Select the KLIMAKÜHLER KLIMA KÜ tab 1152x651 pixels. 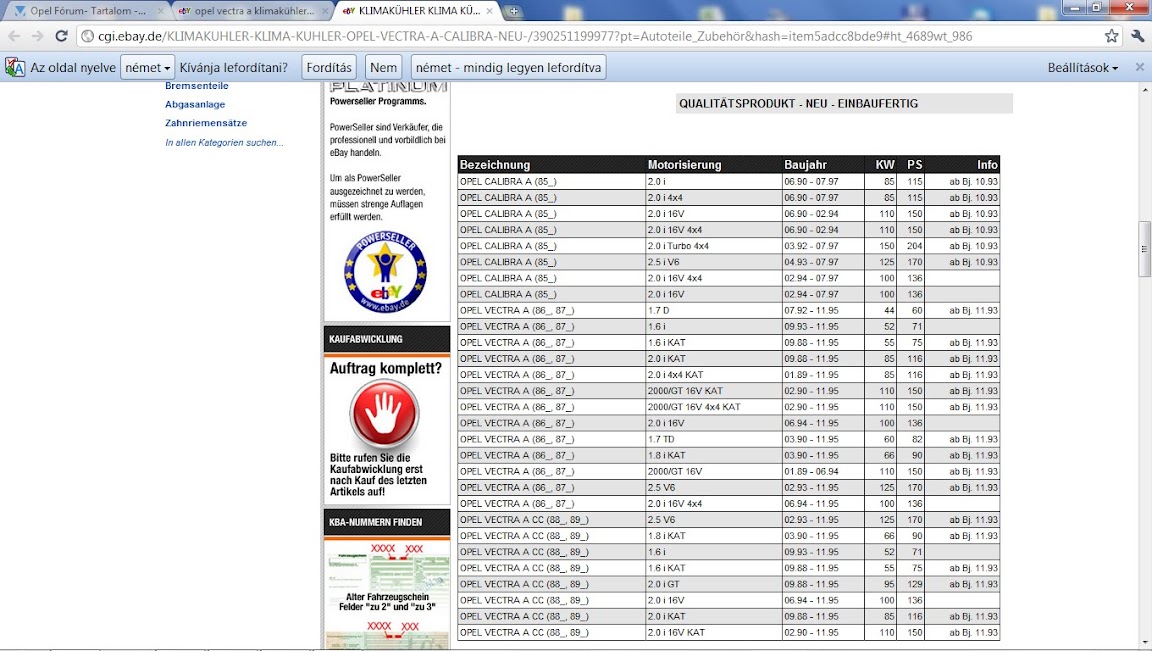click(x=419, y=11)
